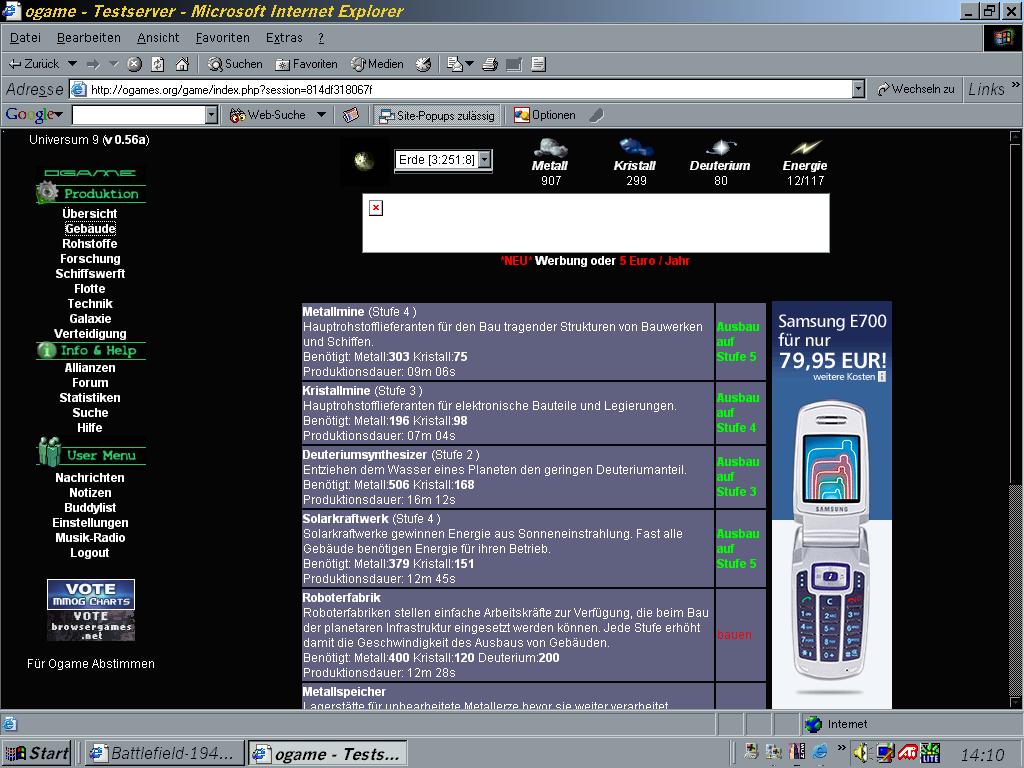Screen dimensions: 1024x768
Task: Click the Discuss toolbar icon next to printer
Action: (x=514, y=64)
